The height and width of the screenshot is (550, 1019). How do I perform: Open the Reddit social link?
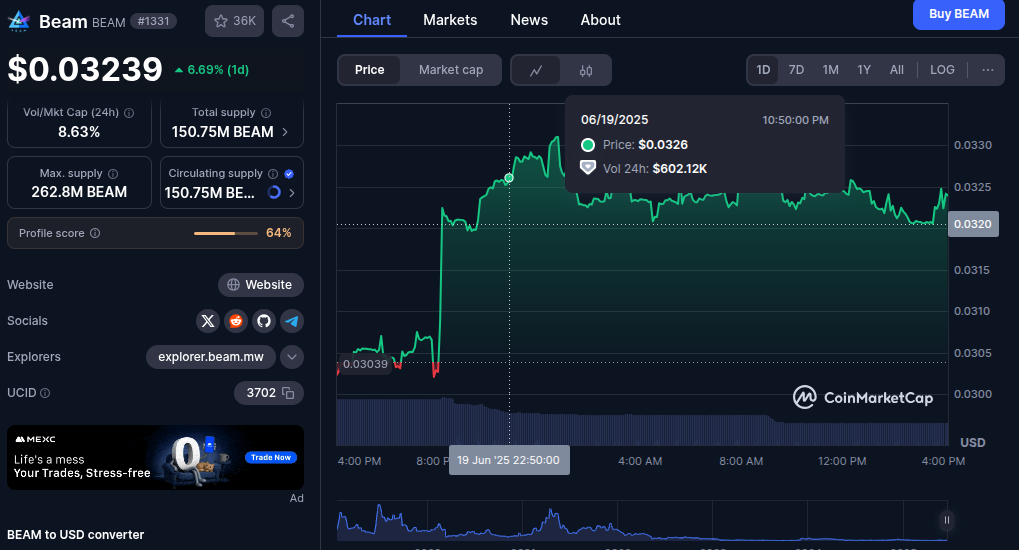point(236,321)
